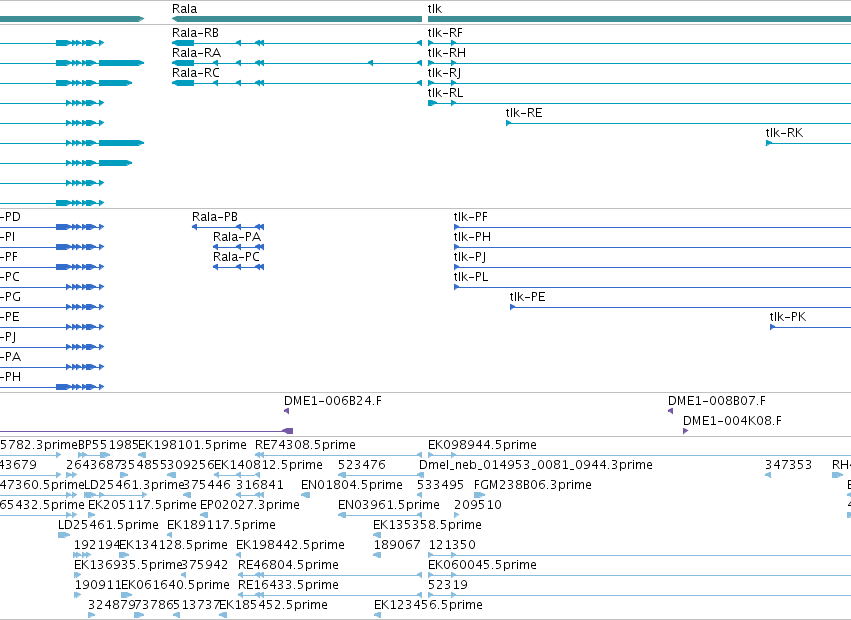The height and width of the screenshot is (620, 851).
Task: Select the Rala-PB protein feature
Action: point(215,217)
